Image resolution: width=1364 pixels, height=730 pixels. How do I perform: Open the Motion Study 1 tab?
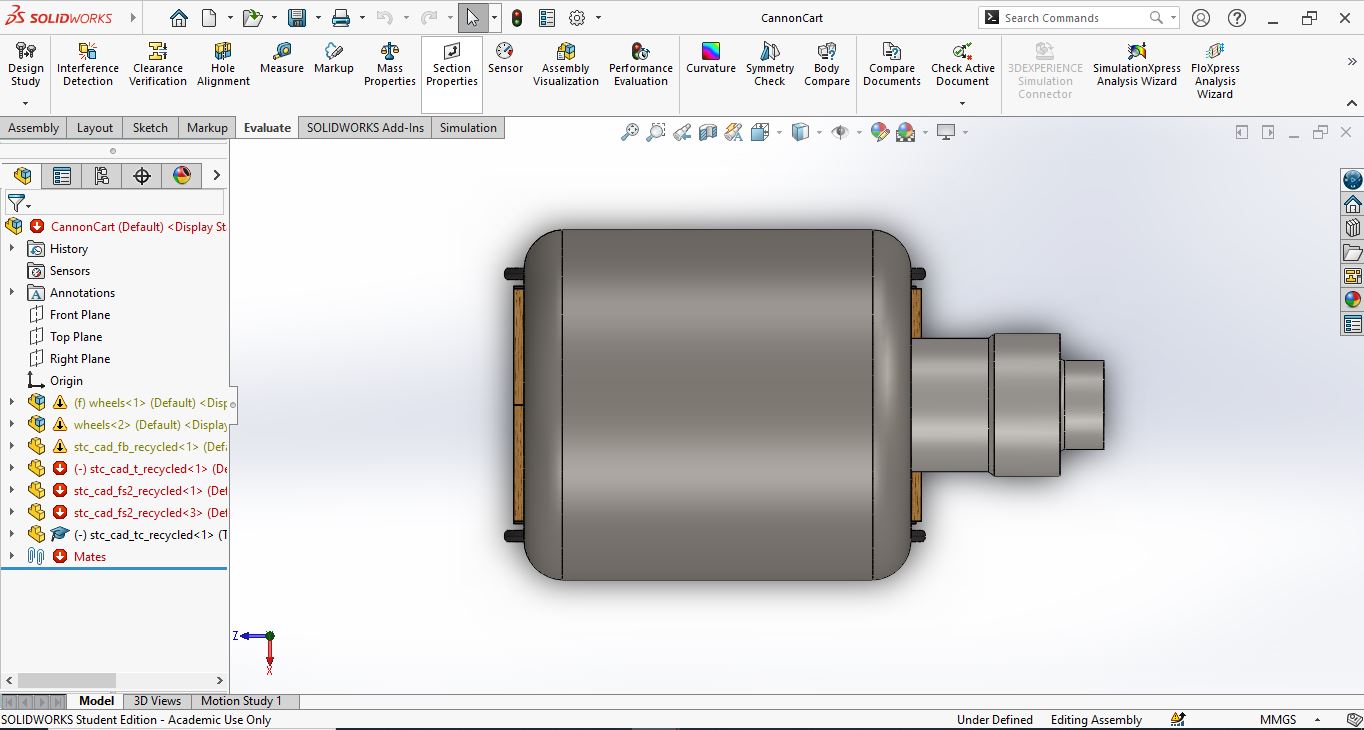click(x=241, y=701)
